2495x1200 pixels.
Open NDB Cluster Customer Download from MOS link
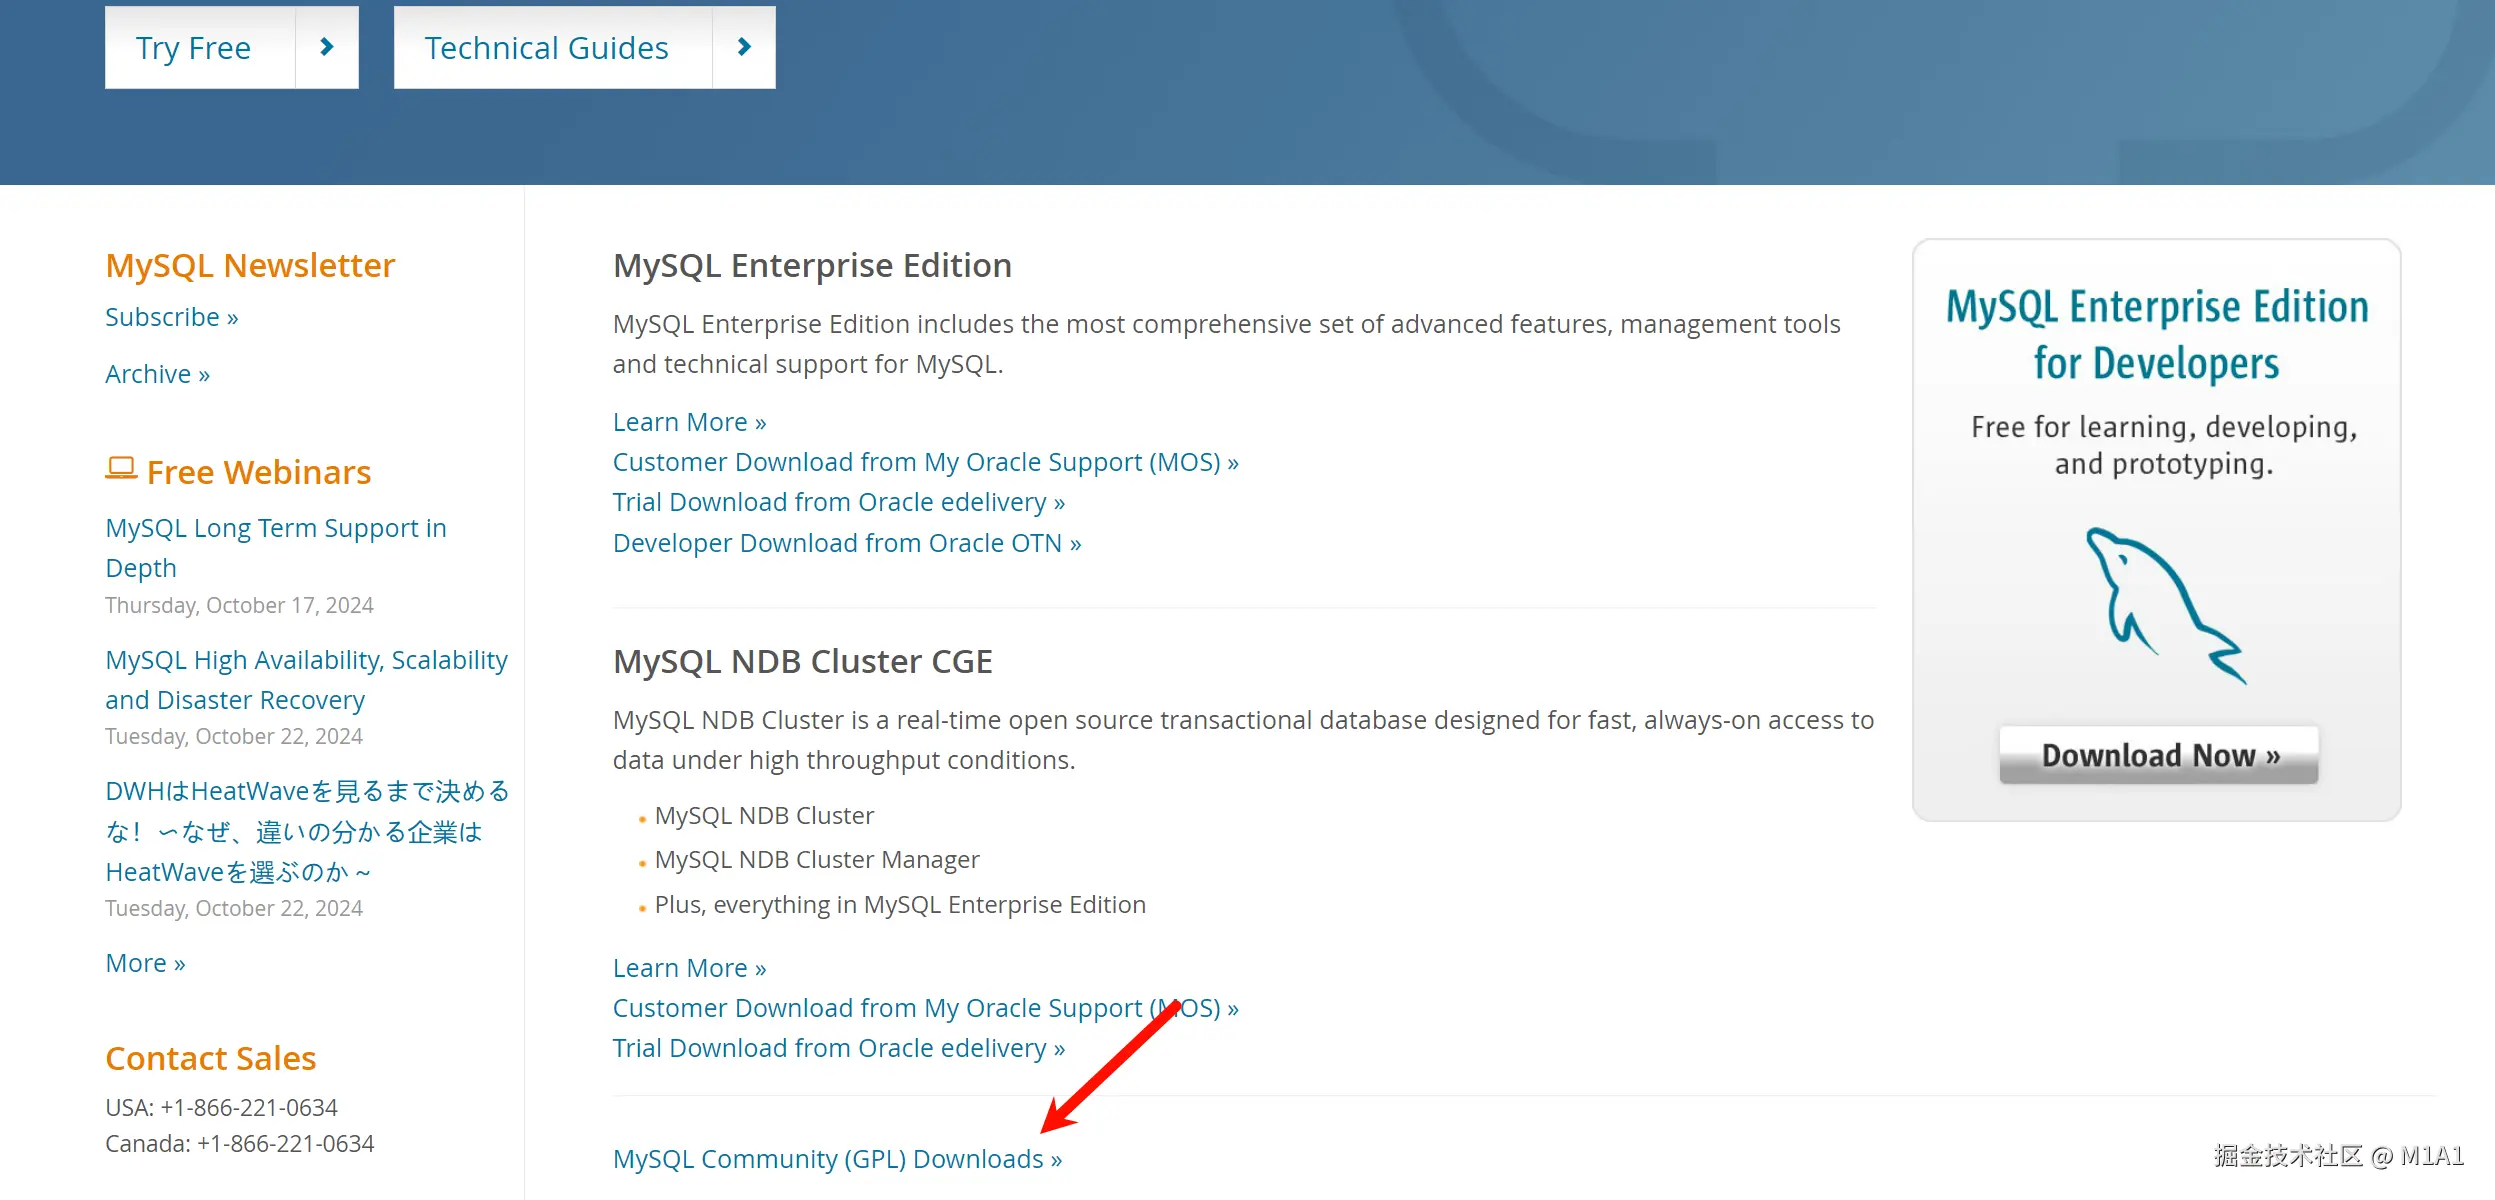[925, 1008]
